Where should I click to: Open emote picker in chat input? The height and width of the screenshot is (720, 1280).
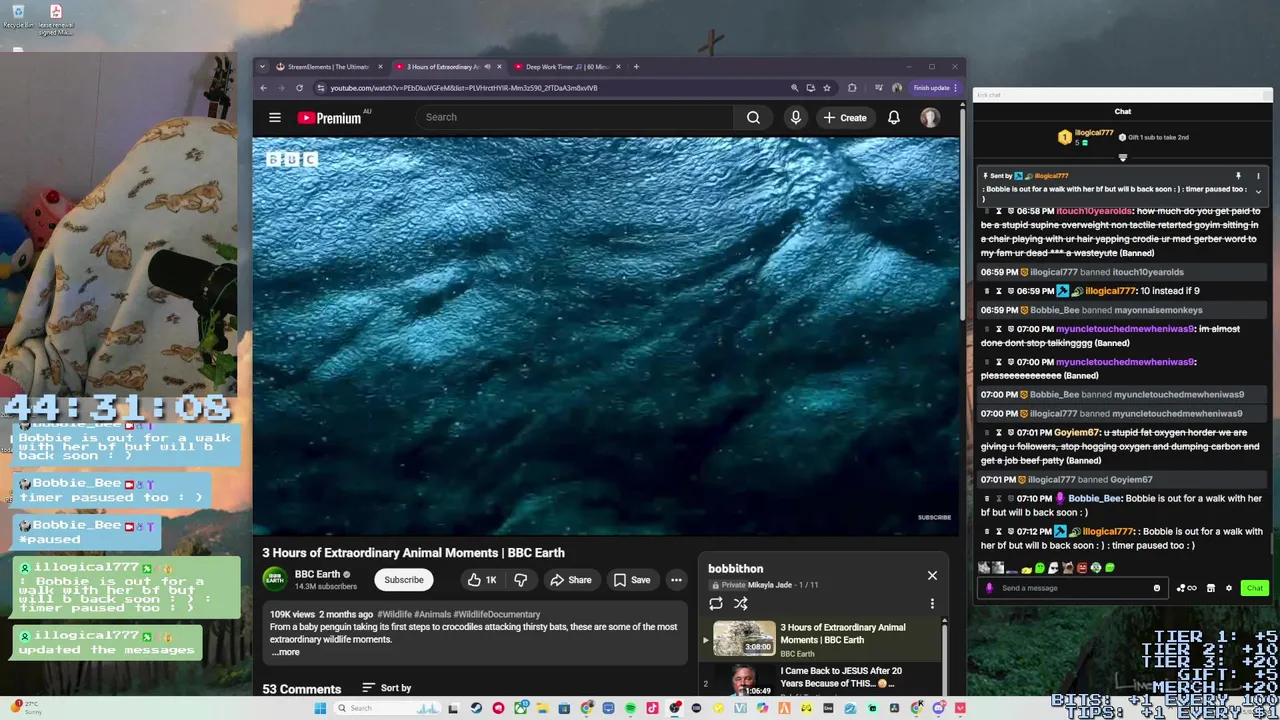tap(1157, 588)
